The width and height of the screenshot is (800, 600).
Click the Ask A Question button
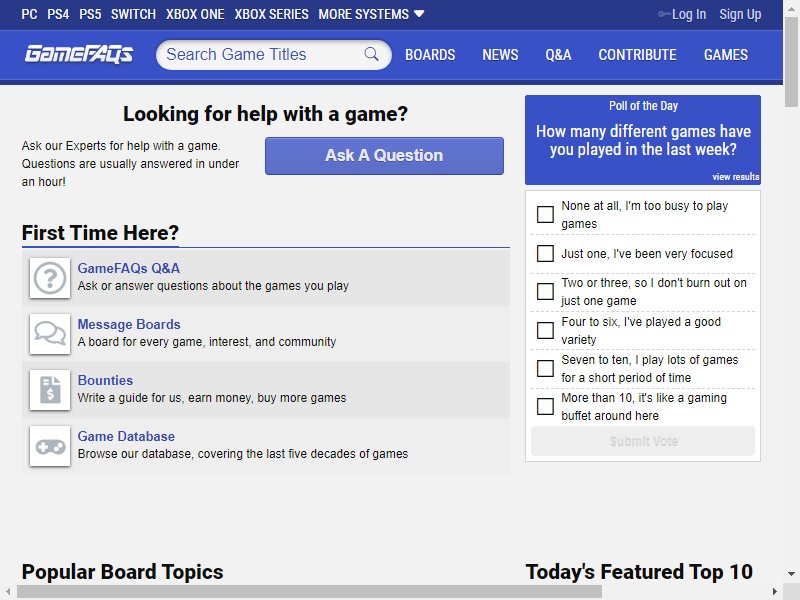click(384, 156)
